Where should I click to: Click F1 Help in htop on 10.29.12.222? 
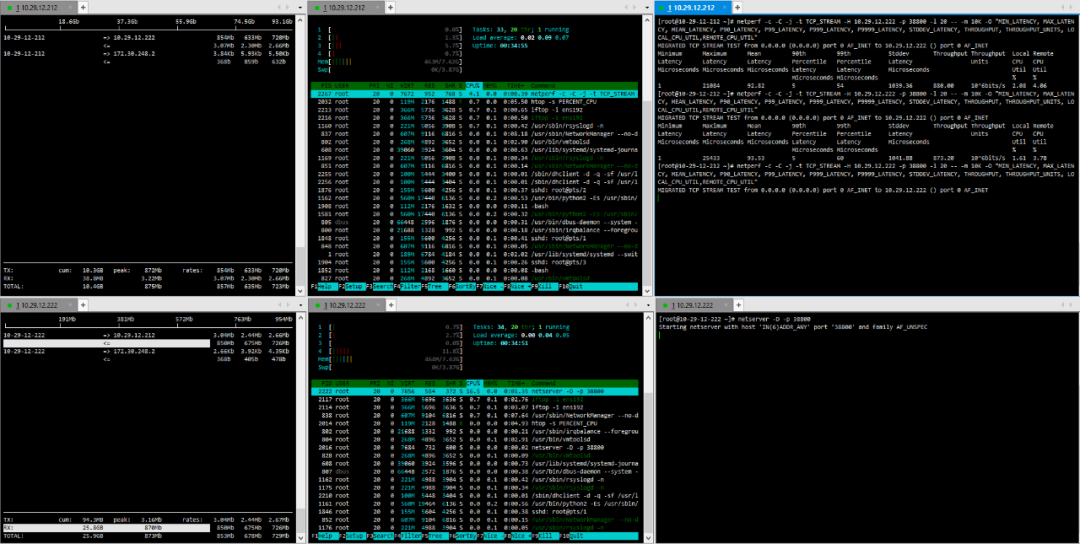(x=324, y=535)
